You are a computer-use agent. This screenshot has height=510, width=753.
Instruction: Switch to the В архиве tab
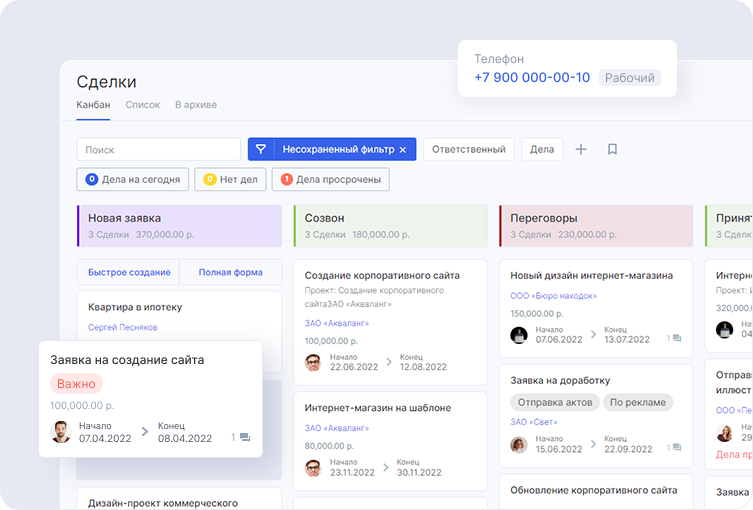195,105
